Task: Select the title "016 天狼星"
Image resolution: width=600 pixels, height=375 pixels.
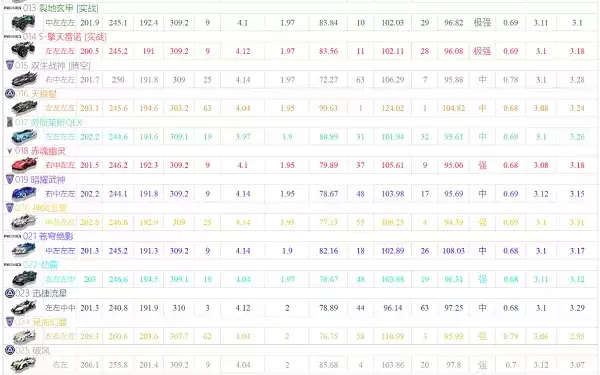Action: coord(36,94)
